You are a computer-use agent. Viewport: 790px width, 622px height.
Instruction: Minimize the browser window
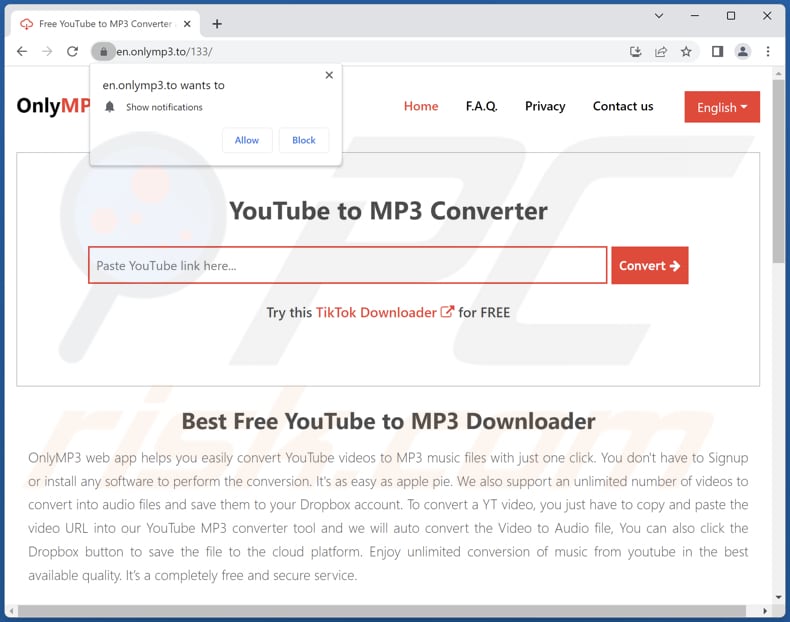click(x=695, y=16)
